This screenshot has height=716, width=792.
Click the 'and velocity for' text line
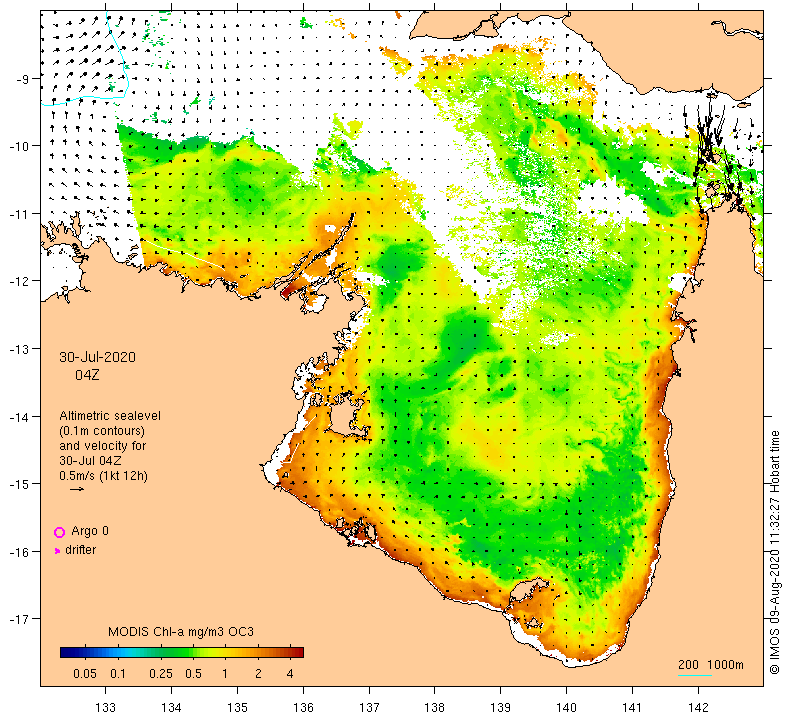(x=103, y=446)
